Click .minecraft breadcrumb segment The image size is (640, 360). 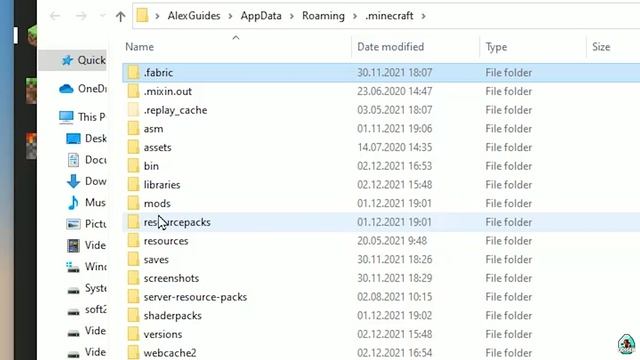point(389,16)
